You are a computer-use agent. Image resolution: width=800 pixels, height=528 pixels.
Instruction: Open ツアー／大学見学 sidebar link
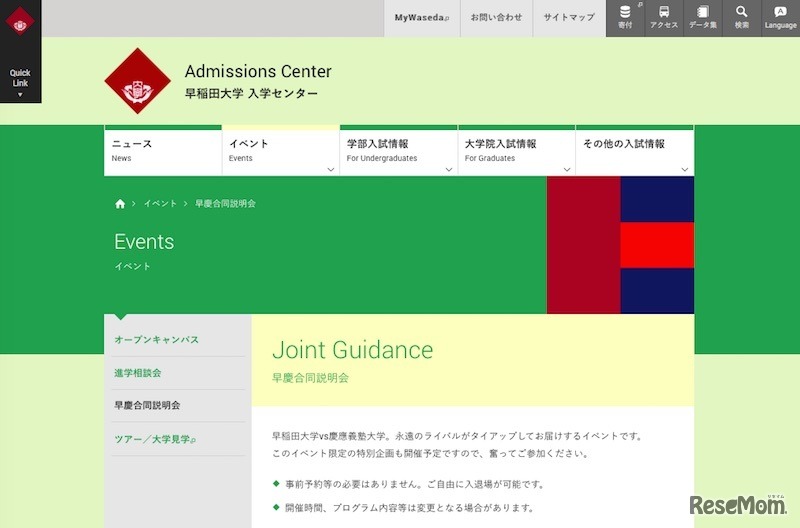pyautogui.click(x=155, y=439)
